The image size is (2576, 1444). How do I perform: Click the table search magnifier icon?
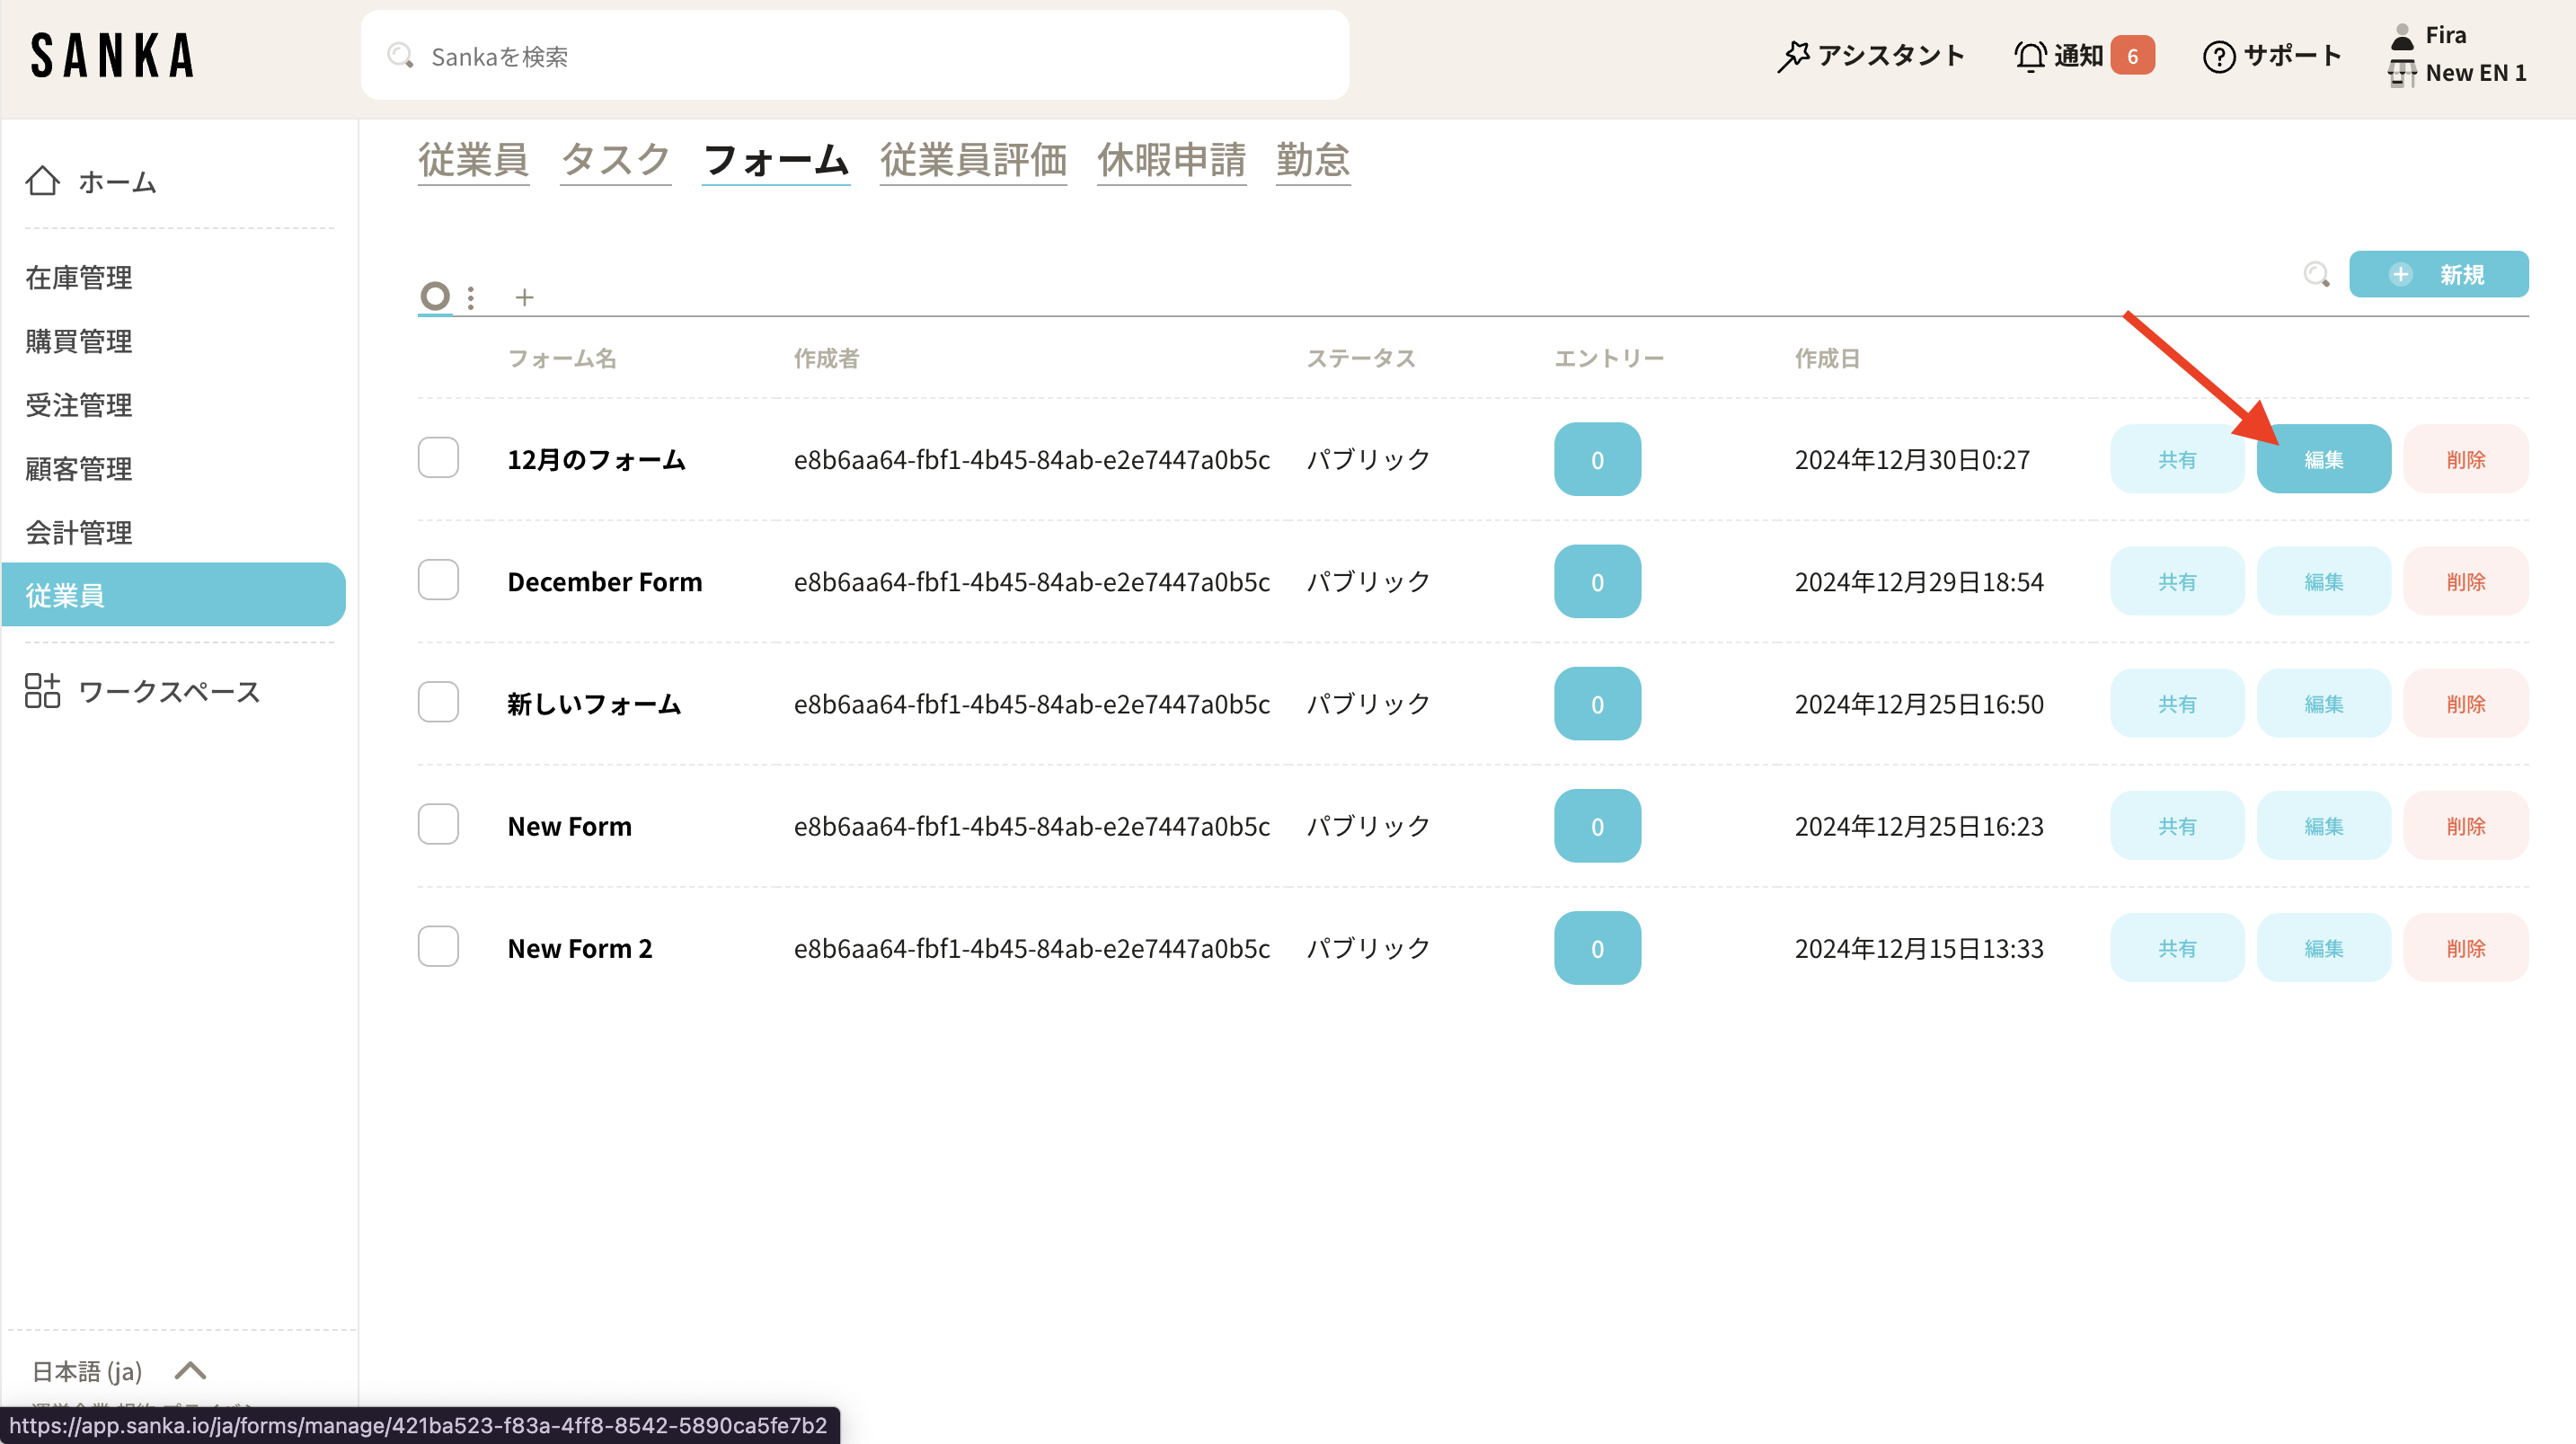click(x=2316, y=274)
